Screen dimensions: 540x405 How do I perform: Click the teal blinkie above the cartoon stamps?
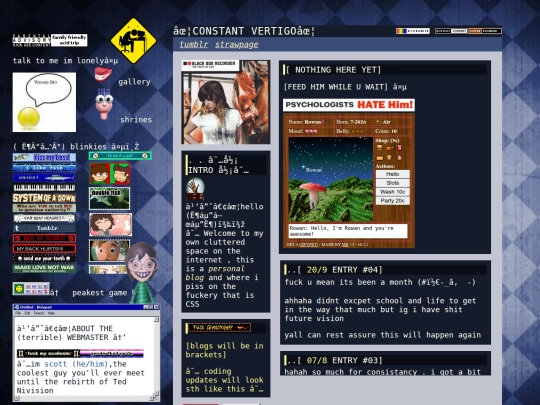click(x=120, y=156)
